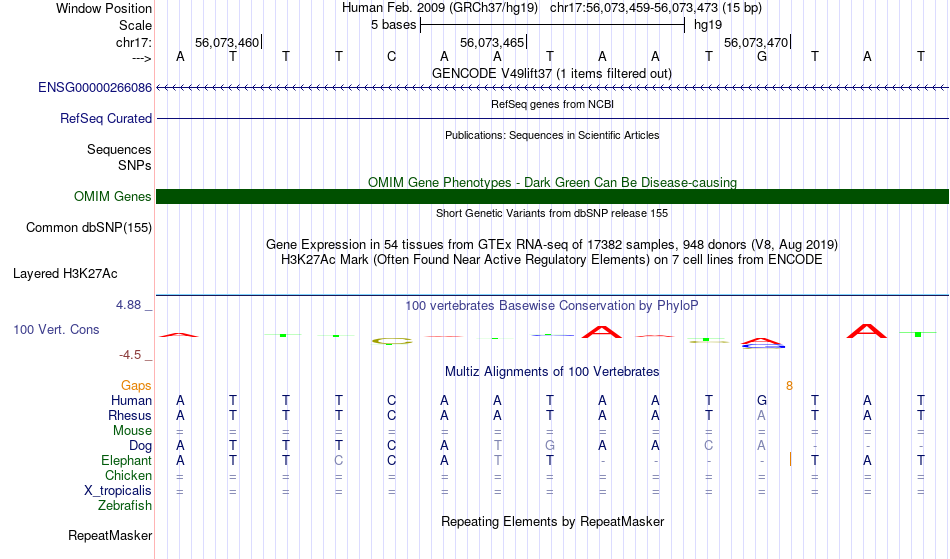Click the 56,073,460 position marker

pos(228,42)
